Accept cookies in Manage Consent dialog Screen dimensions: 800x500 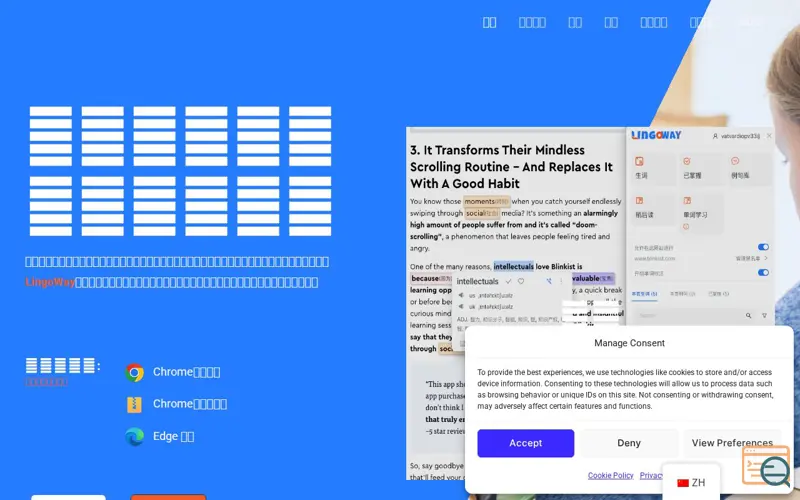[526, 443]
